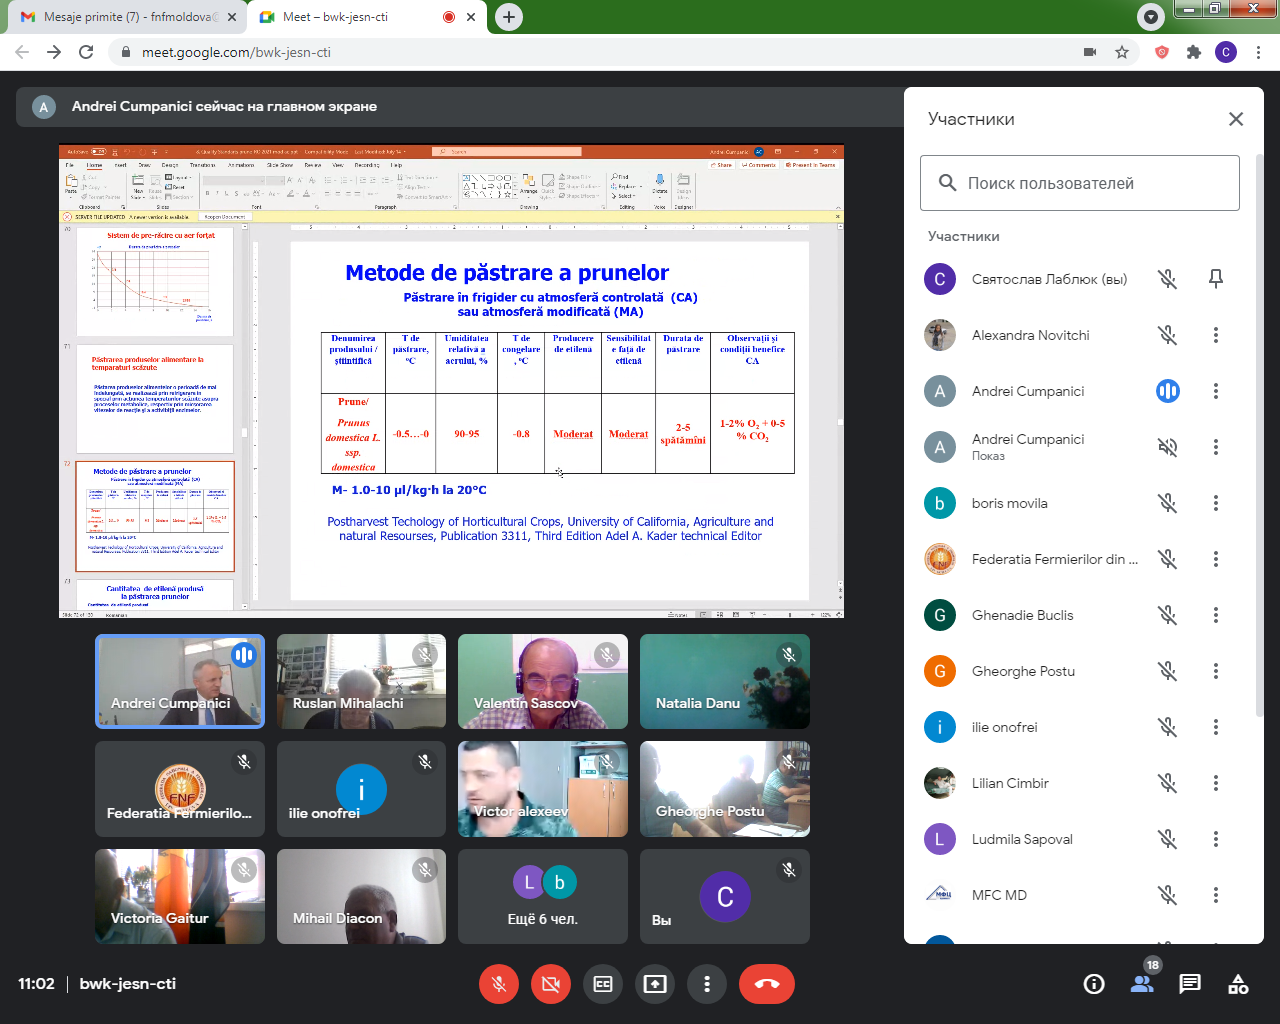Click the Поиск пользователей search field
1280x1024 pixels.
(x=1080, y=183)
